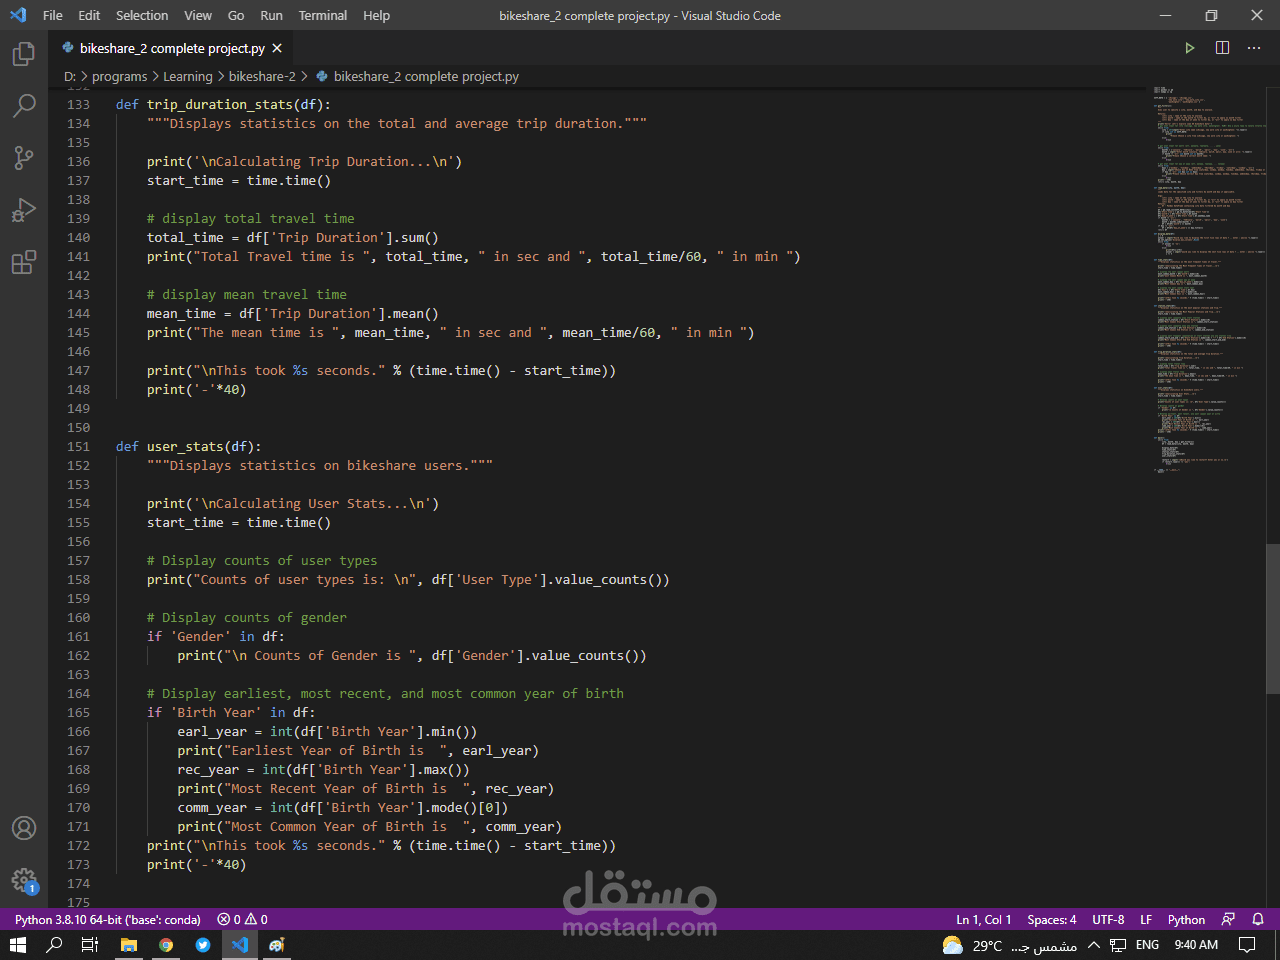Run Python file with play button

[x=1190, y=48]
